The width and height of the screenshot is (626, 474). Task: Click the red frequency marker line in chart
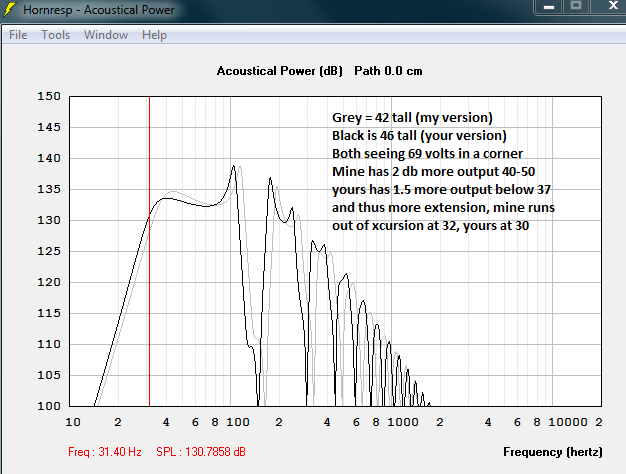click(x=149, y=251)
